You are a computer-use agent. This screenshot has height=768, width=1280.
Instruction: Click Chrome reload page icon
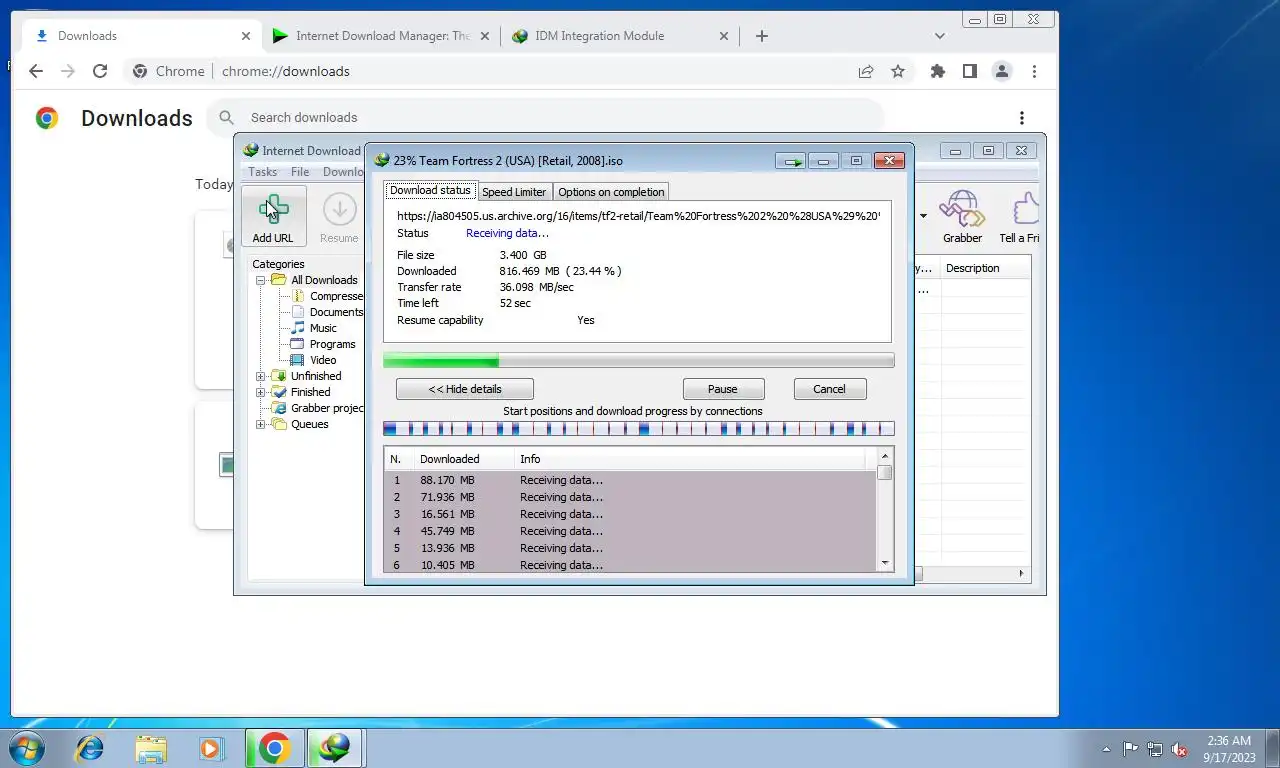(100, 71)
